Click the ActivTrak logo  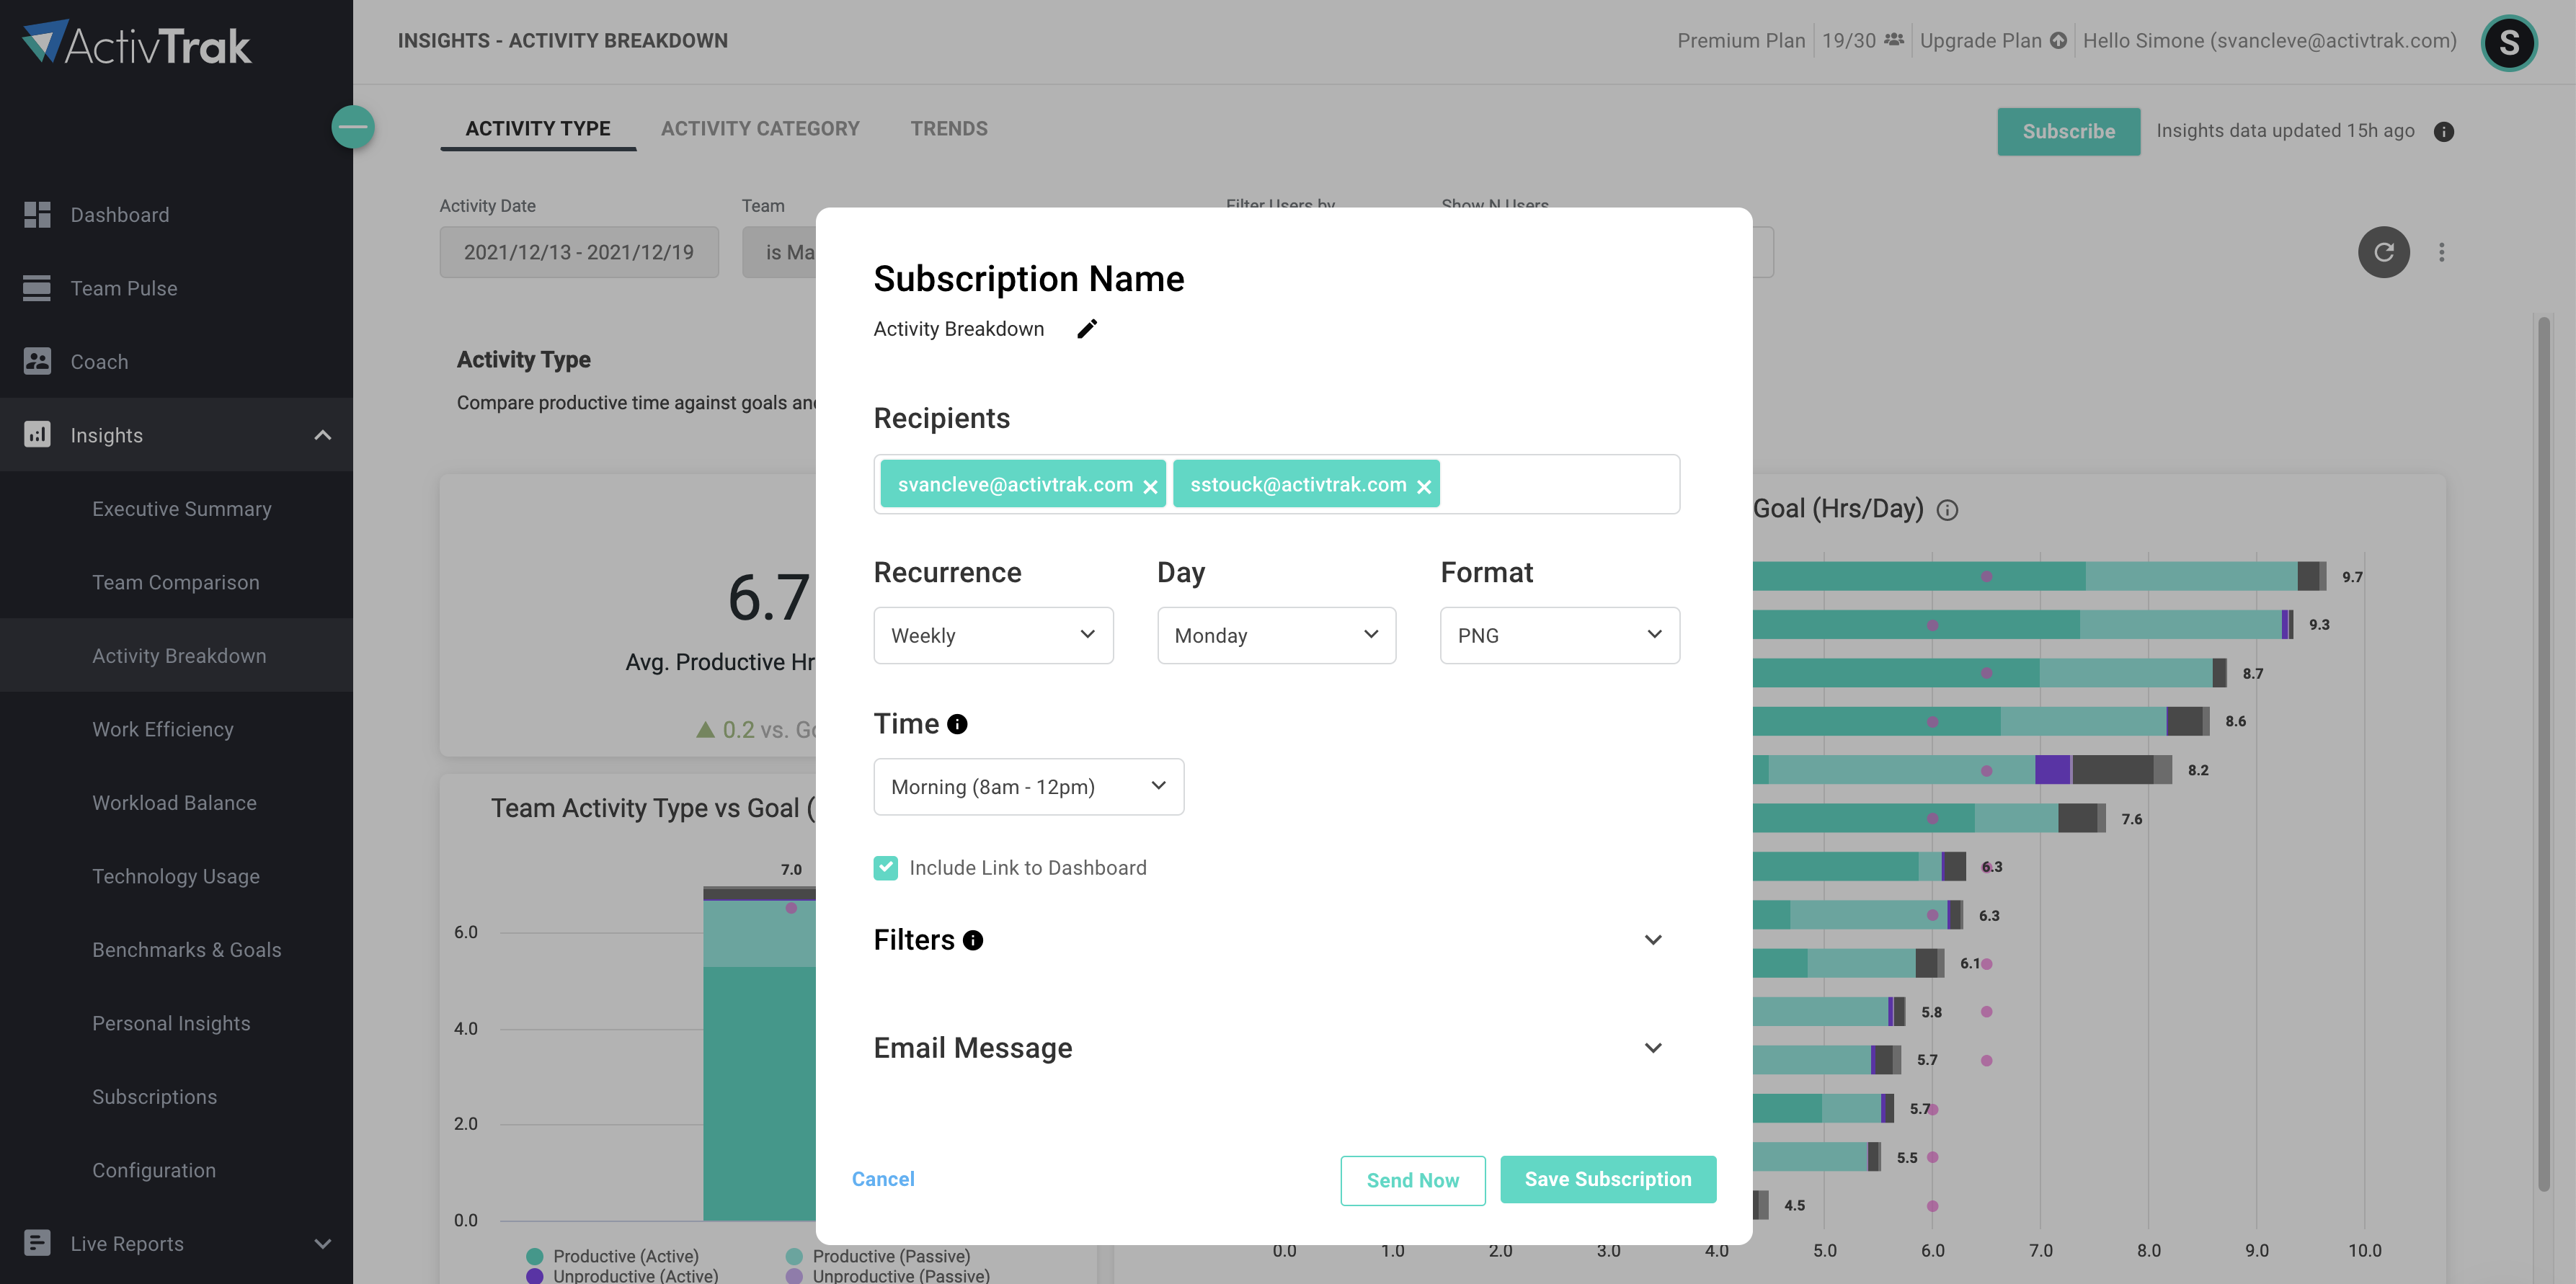coord(137,43)
